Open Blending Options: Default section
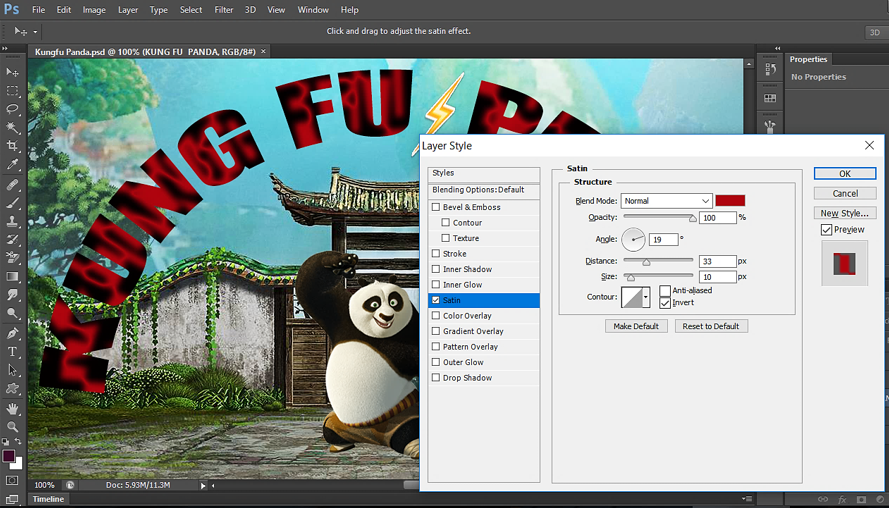This screenshot has height=510, width=890. tap(484, 190)
